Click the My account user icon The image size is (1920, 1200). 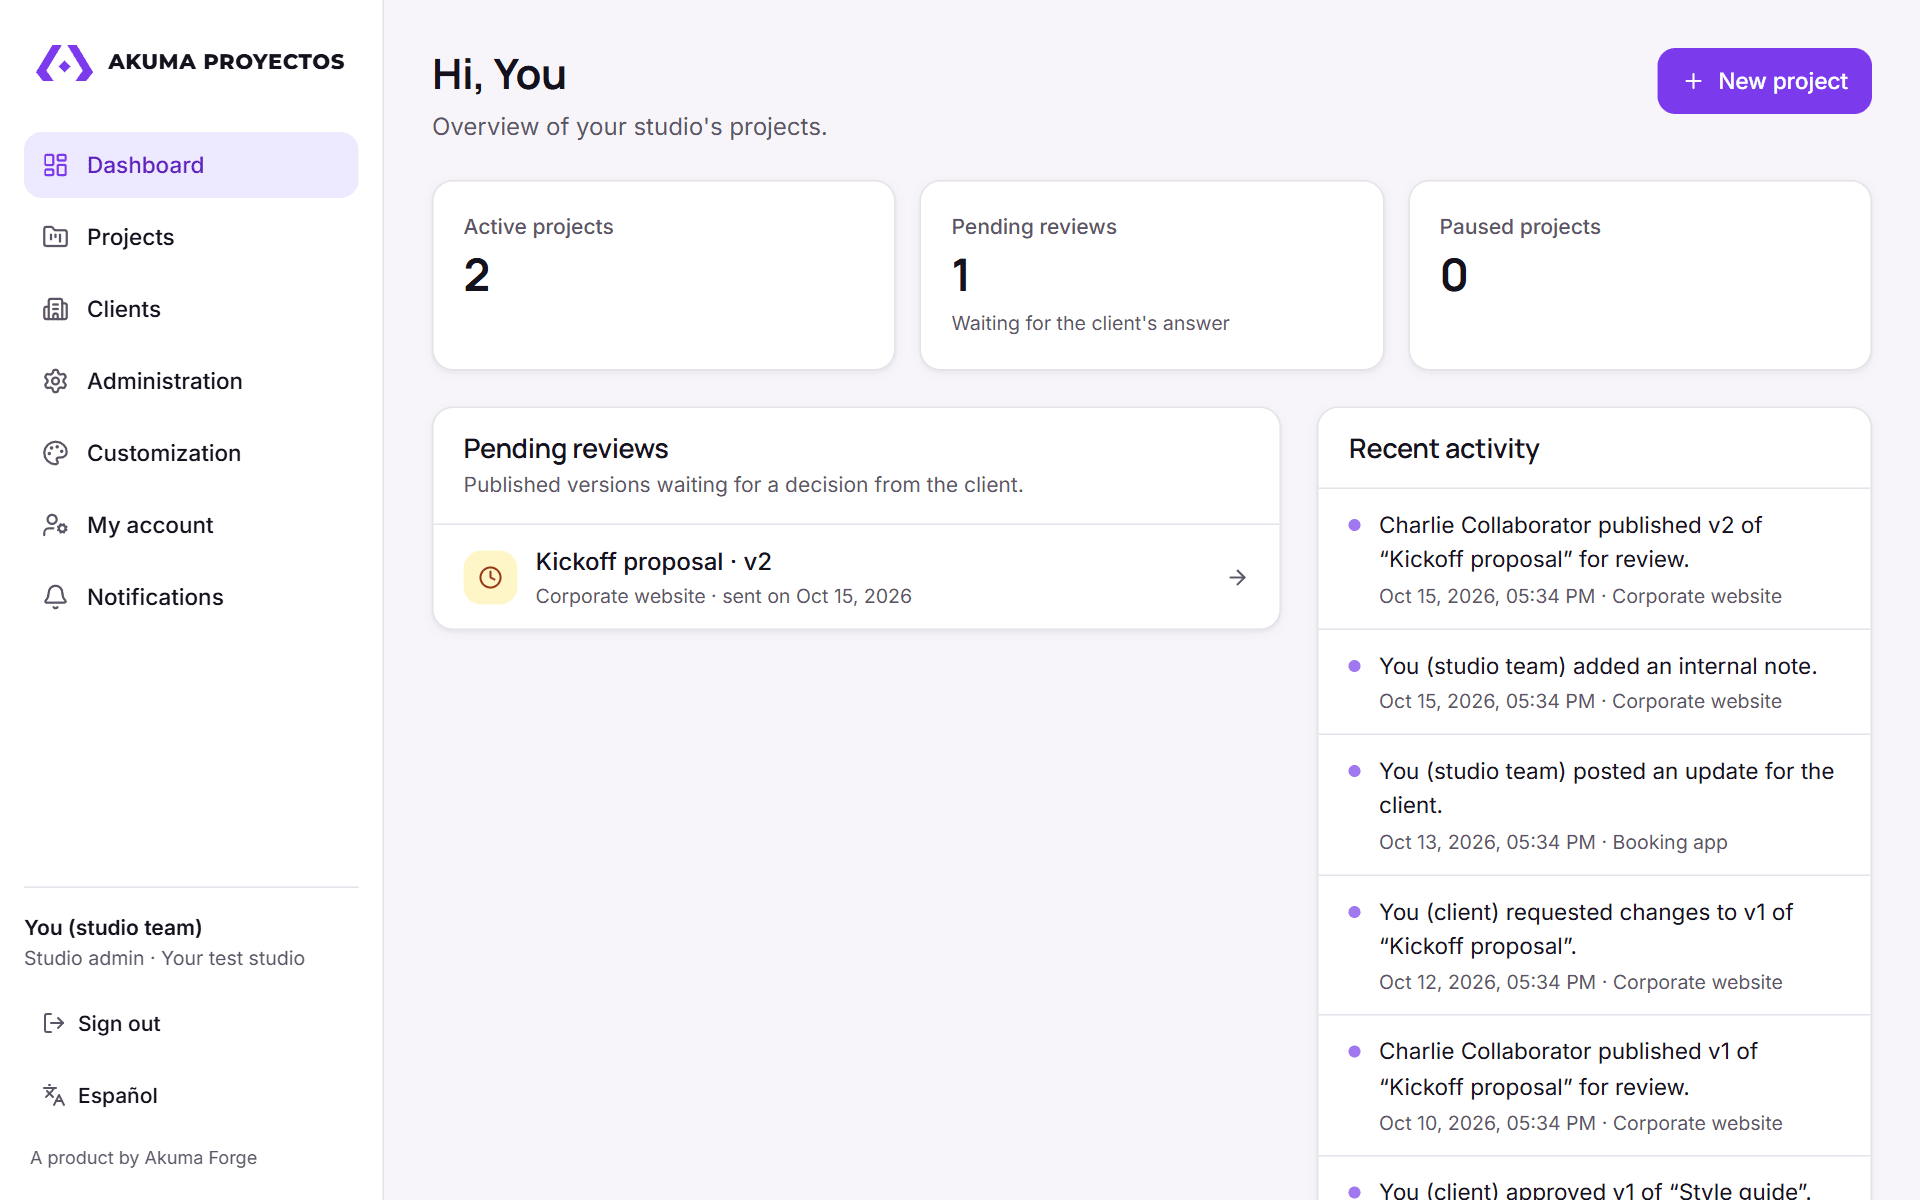(x=55, y=525)
